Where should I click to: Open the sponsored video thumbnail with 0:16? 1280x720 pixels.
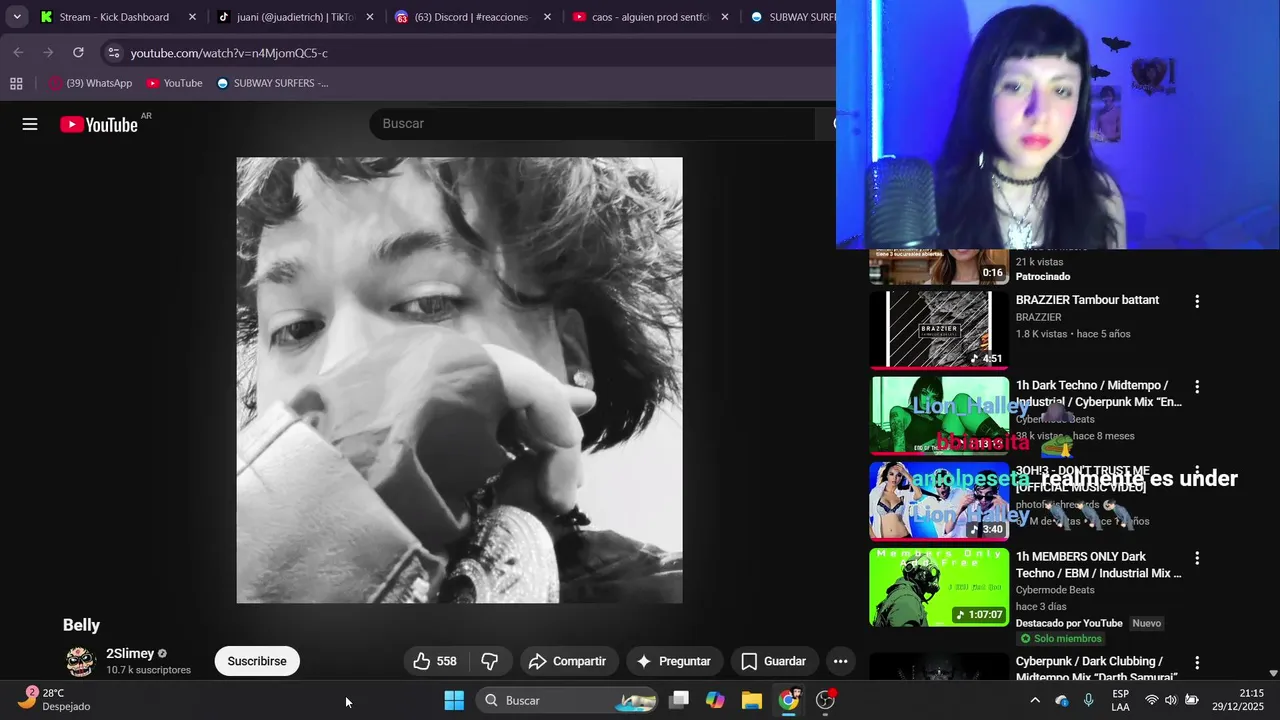click(939, 267)
